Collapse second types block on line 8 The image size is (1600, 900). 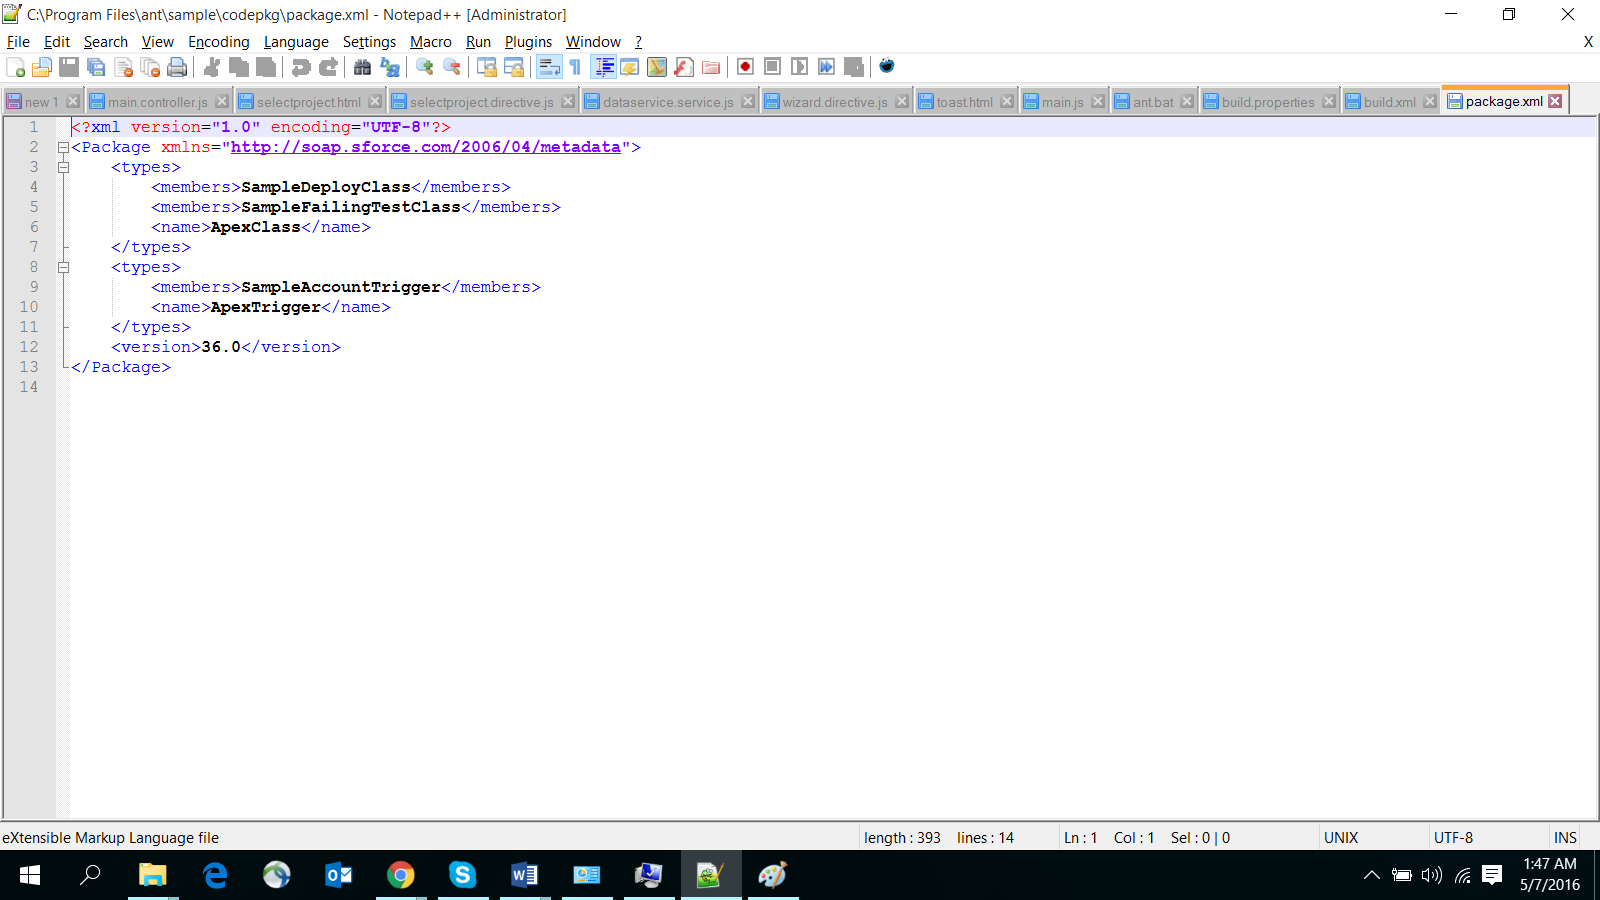[63, 267]
